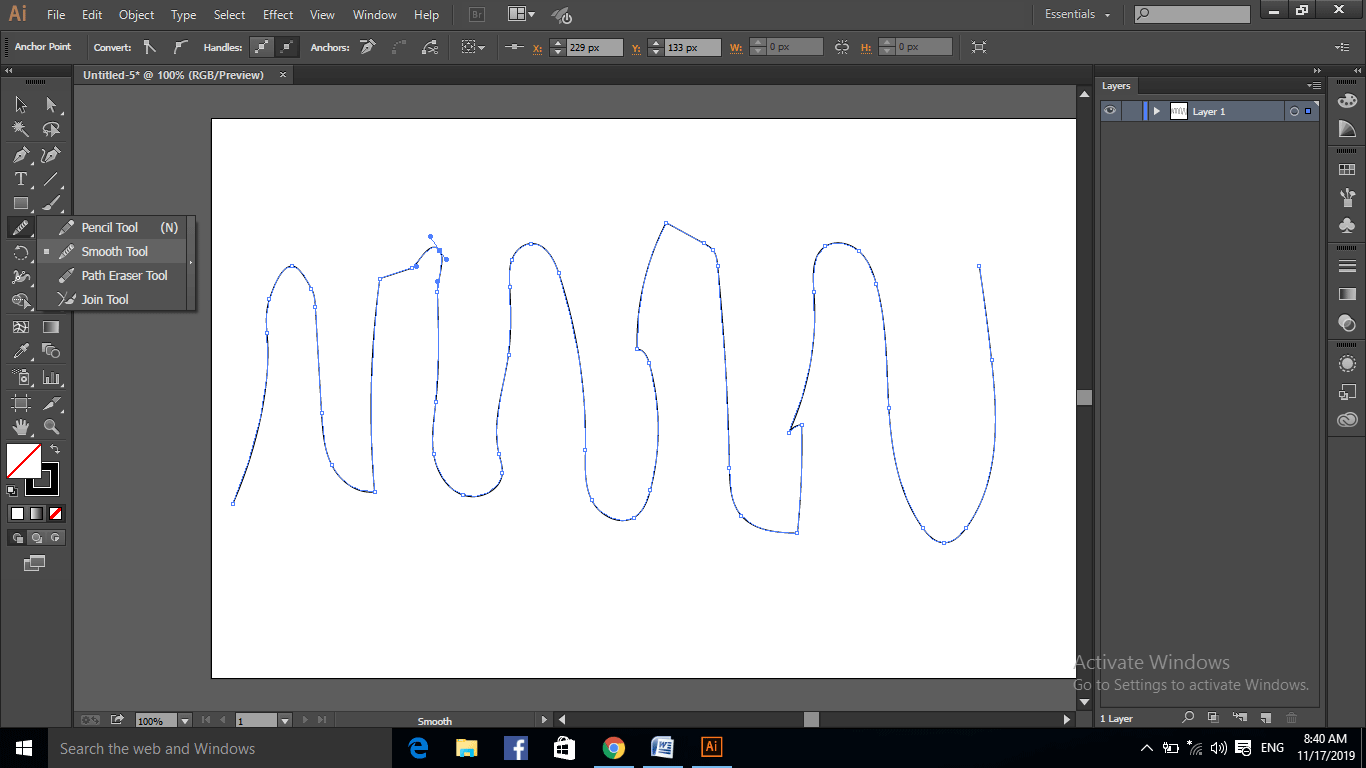
Task: Click the Create New Layer button
Action: pos(1264,717)
